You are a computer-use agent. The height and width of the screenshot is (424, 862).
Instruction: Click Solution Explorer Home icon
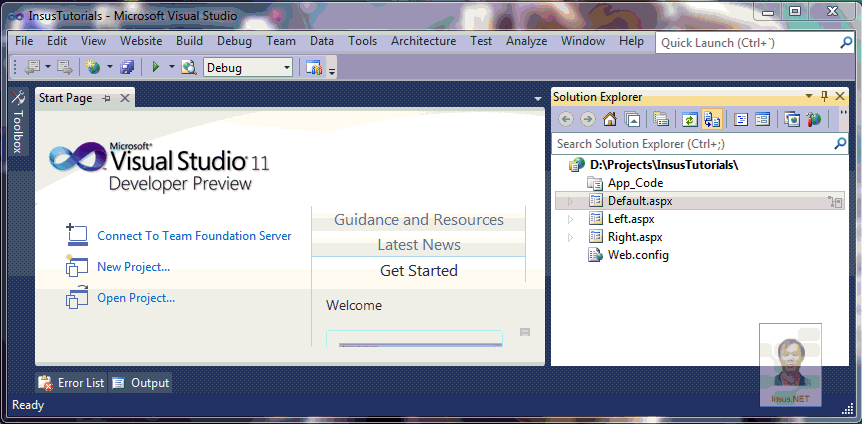coord(610,119)
